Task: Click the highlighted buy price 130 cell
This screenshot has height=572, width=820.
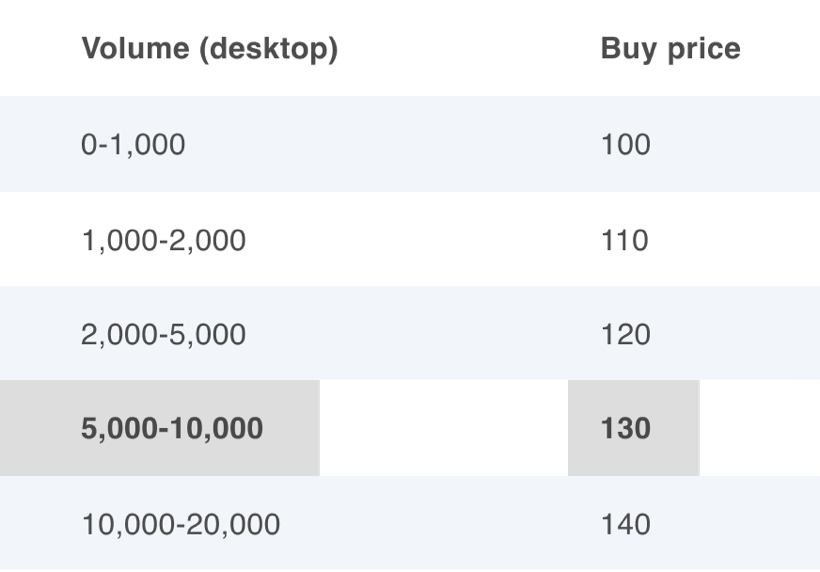Action: (634, 428)
